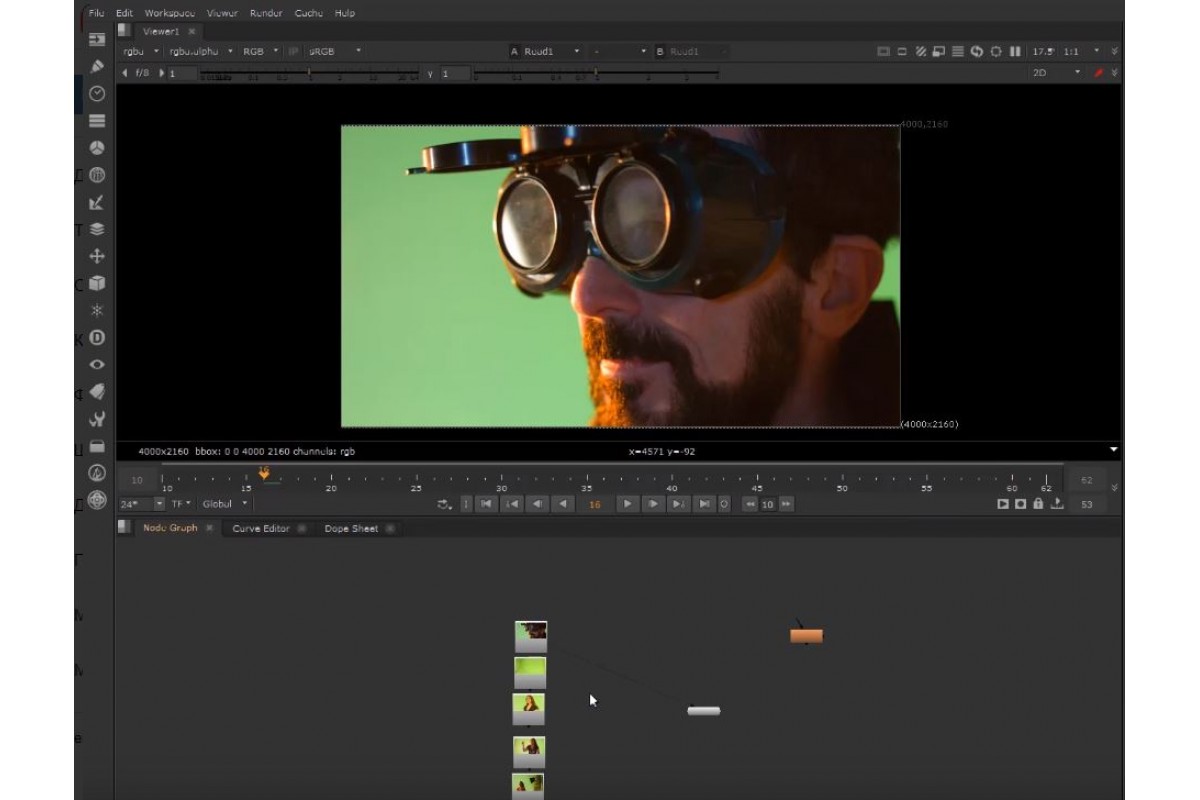Image resolution: width=1200 pixels, height=800 pixels.
Task: Open the Time nodes clock icon
Action: coord(95,94)
